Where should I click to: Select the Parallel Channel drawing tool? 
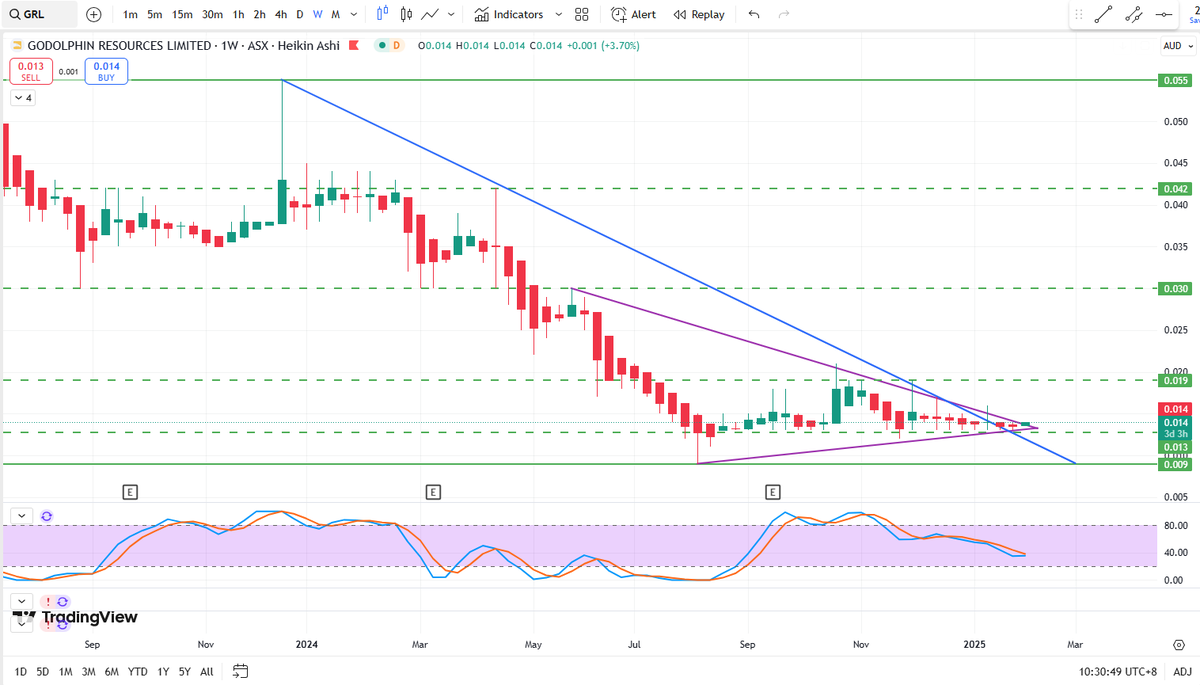pyautogui.click(x=1133, y=15)
